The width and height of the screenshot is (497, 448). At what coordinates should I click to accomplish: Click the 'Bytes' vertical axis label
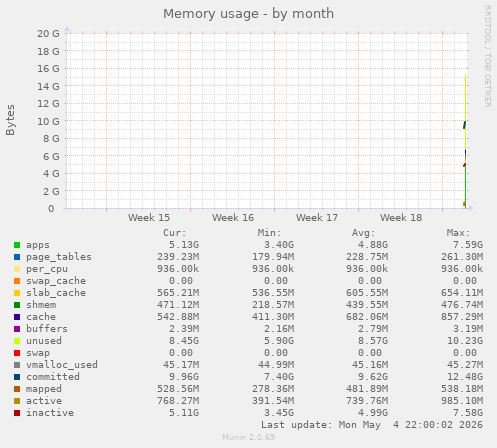pos(10,120)
